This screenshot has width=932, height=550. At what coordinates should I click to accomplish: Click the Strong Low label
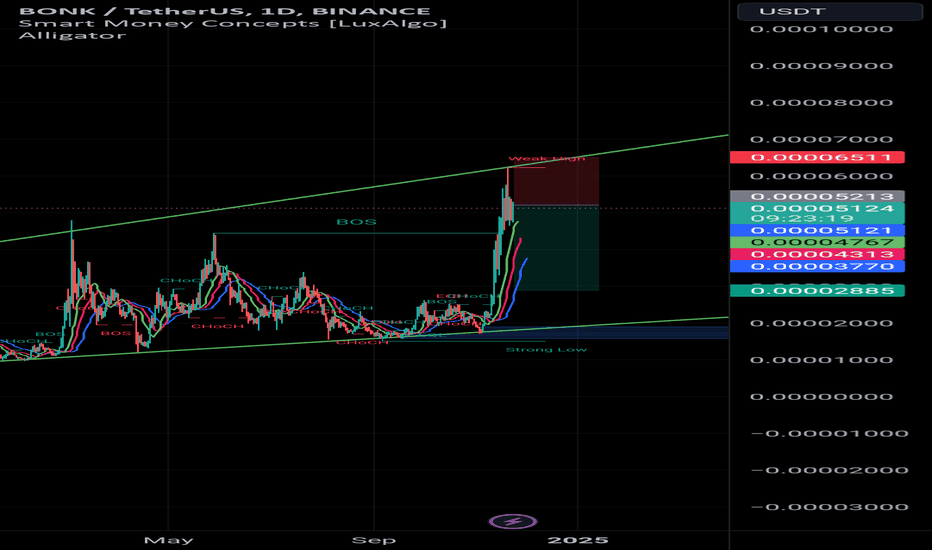[546, 350]
